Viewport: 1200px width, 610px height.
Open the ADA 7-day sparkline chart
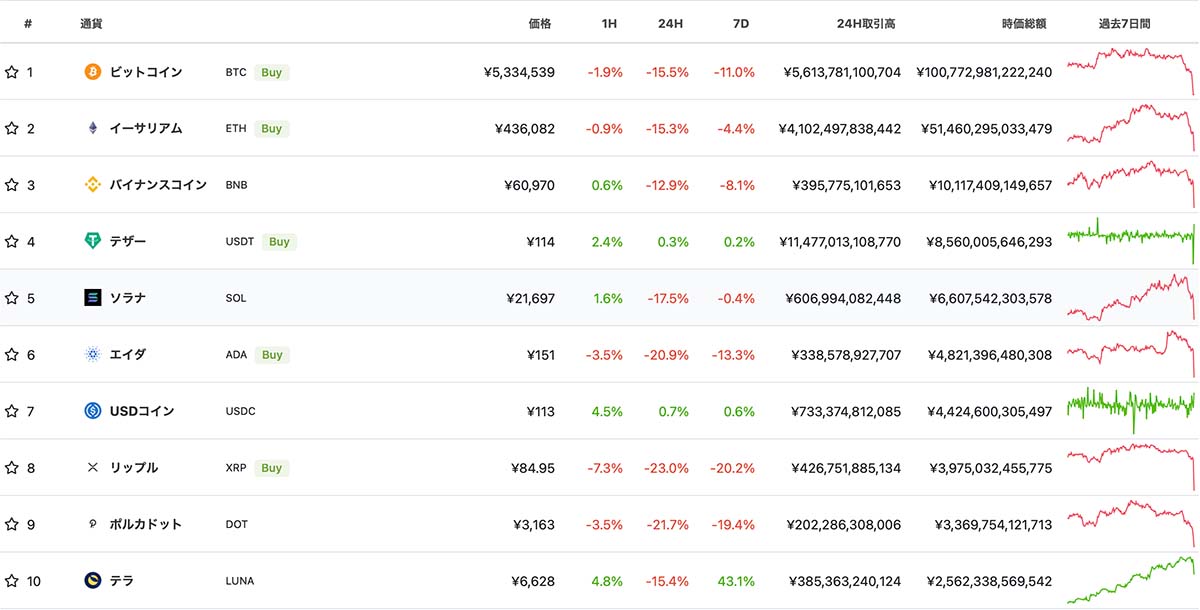pyautogui.click(x=1131, y=354)
